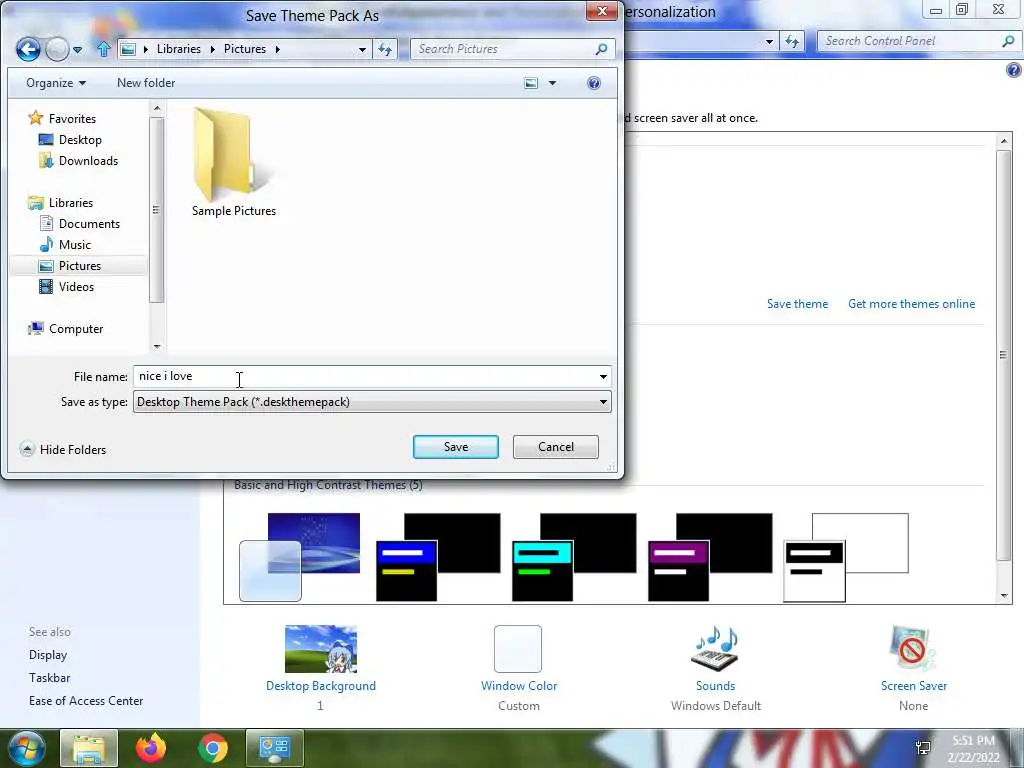Image resolution: width=1024 pixels, height=768 pixels.
Task: Refresh the Pictures location in the dialog
Action: tap(385, 49)
